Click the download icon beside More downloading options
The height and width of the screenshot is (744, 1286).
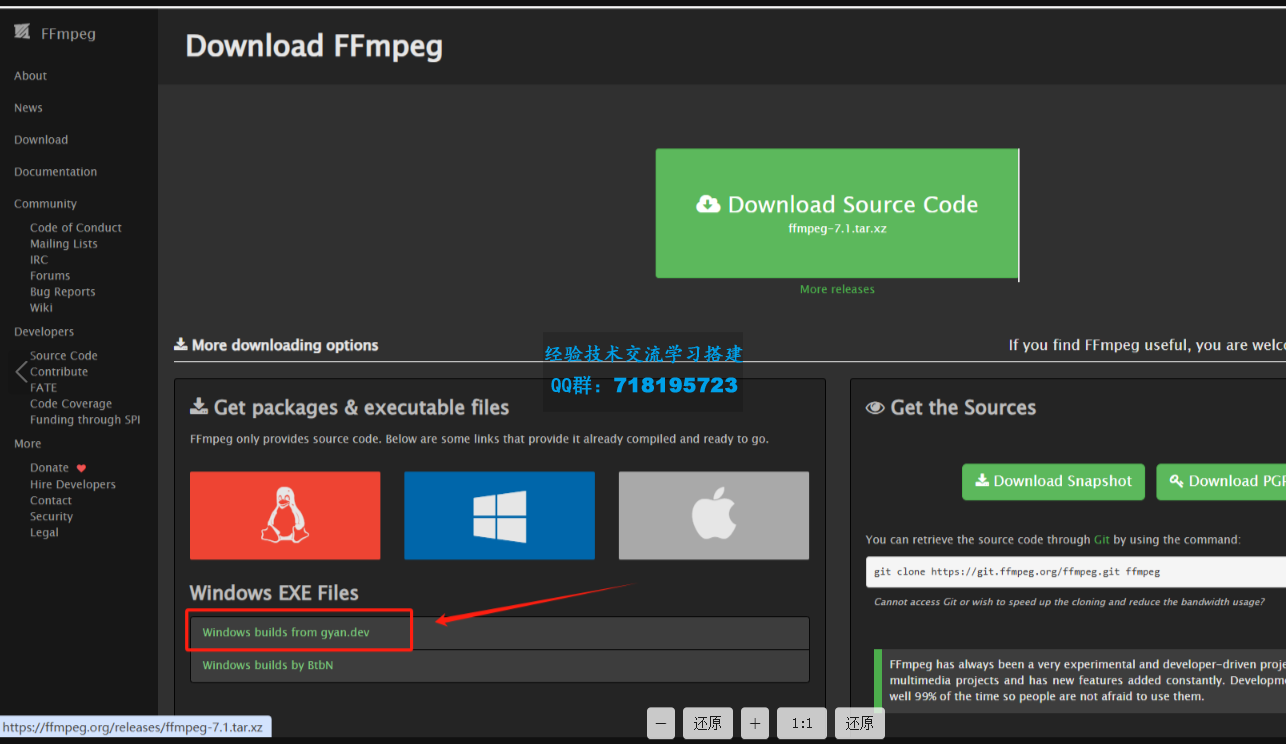click(181, 345)
